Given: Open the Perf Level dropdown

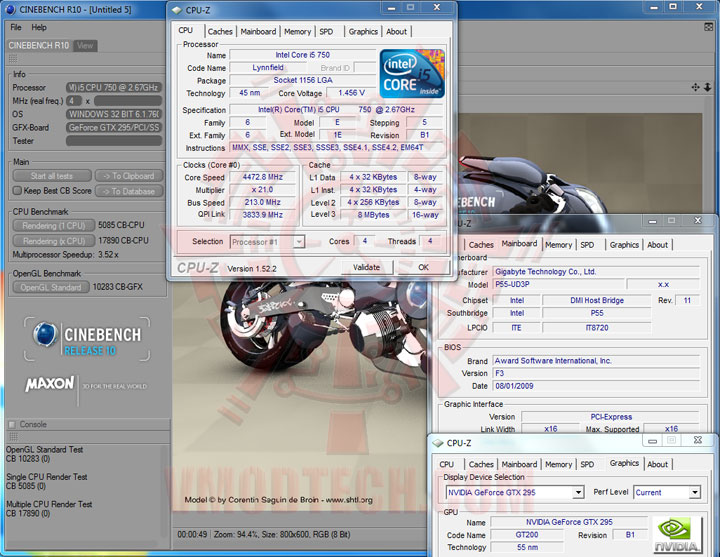Looking at the screenshot, I should (664, 492).
